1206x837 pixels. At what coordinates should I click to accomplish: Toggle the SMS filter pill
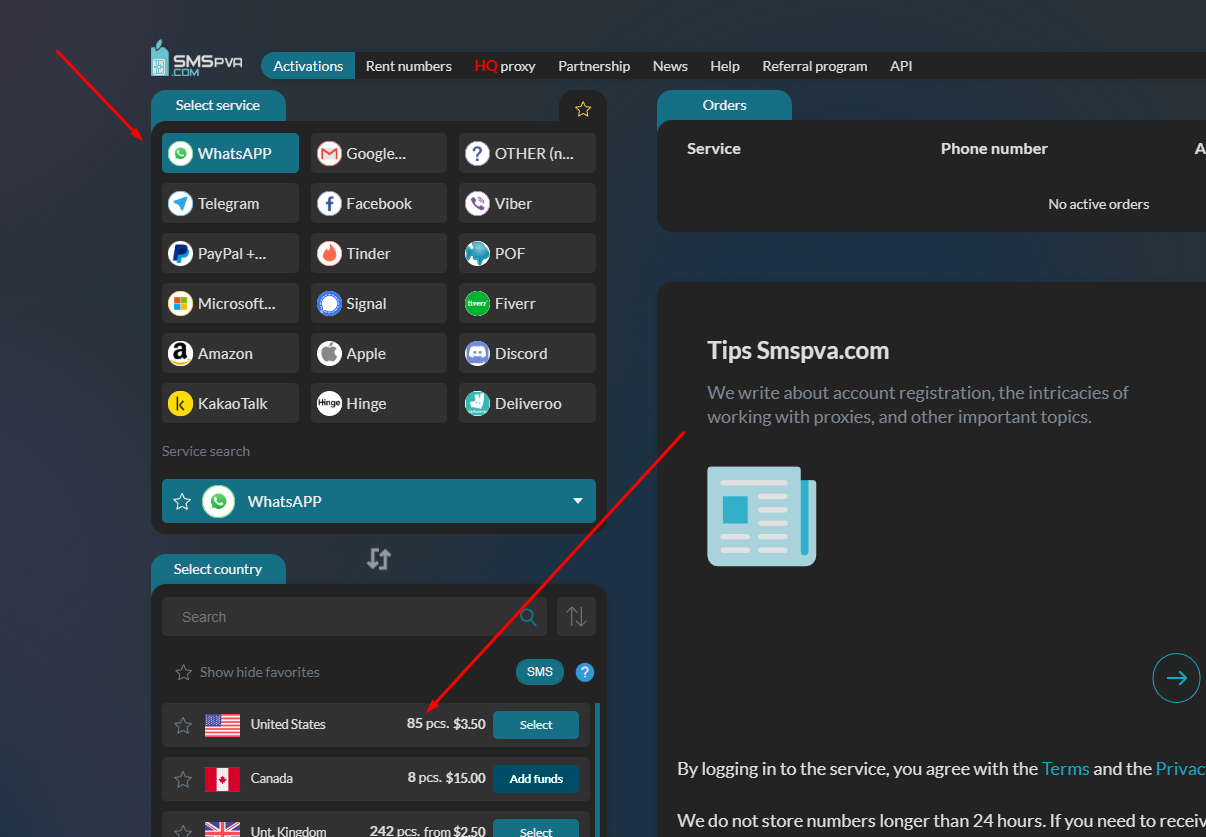tap(540, 672)
